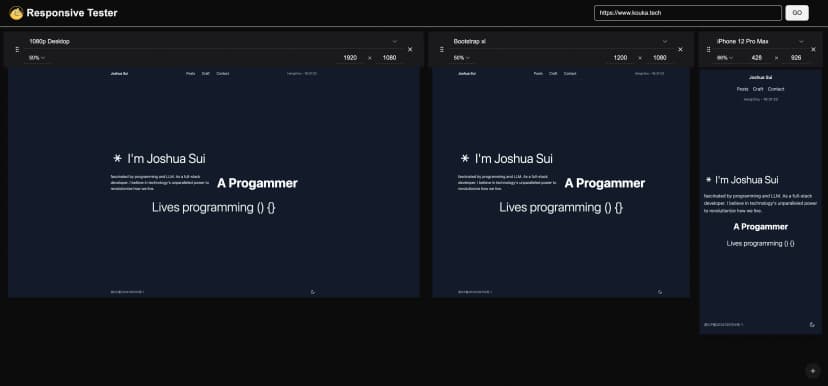Click 'A Progammer' text in Bootstrap xl preview
This screenshot has height=386, width=828.
[605, 183]
